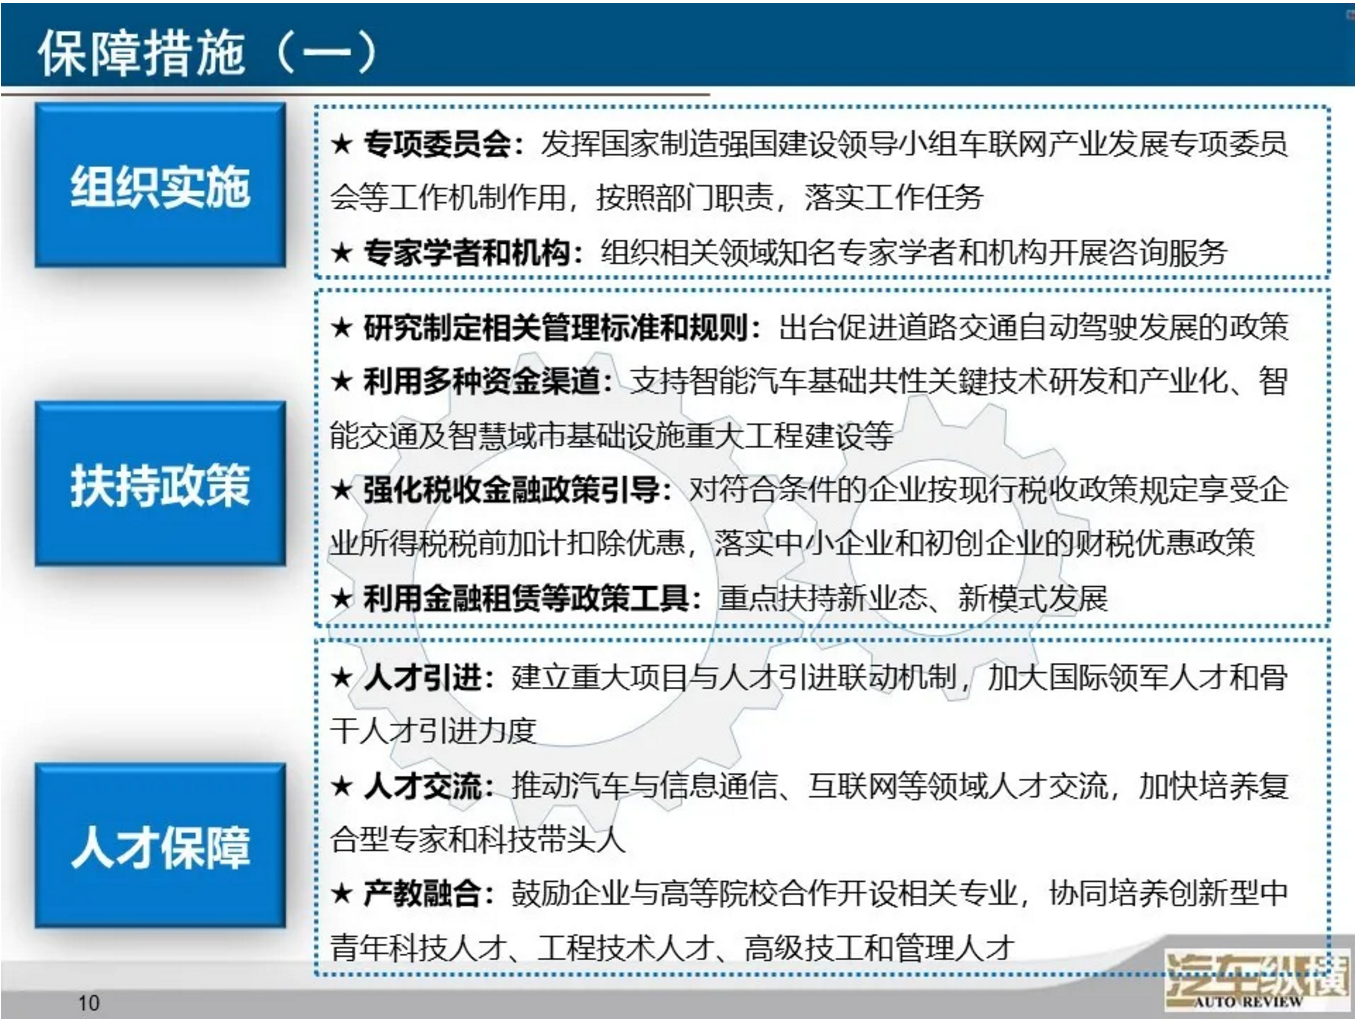Click the text 重点扶持新业态、新模式发展
The height and width of the screenshot is (1021, 1358).
(913, 598)
